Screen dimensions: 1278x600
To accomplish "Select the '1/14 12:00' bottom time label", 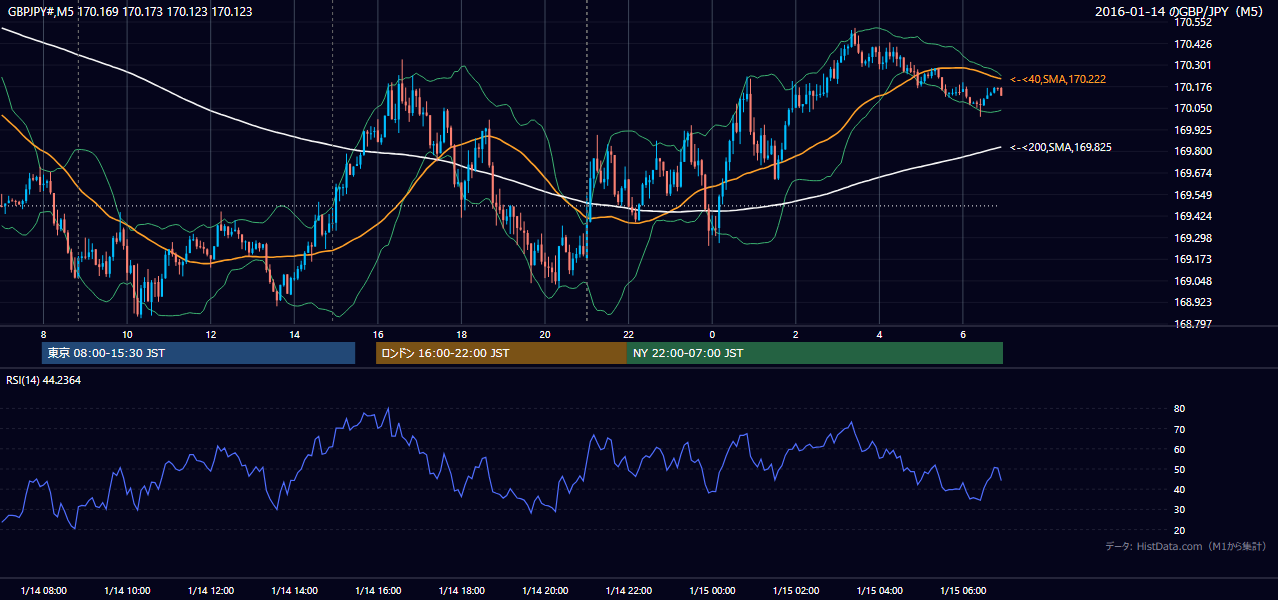I will pyautogui.click(x=210, y=590).
